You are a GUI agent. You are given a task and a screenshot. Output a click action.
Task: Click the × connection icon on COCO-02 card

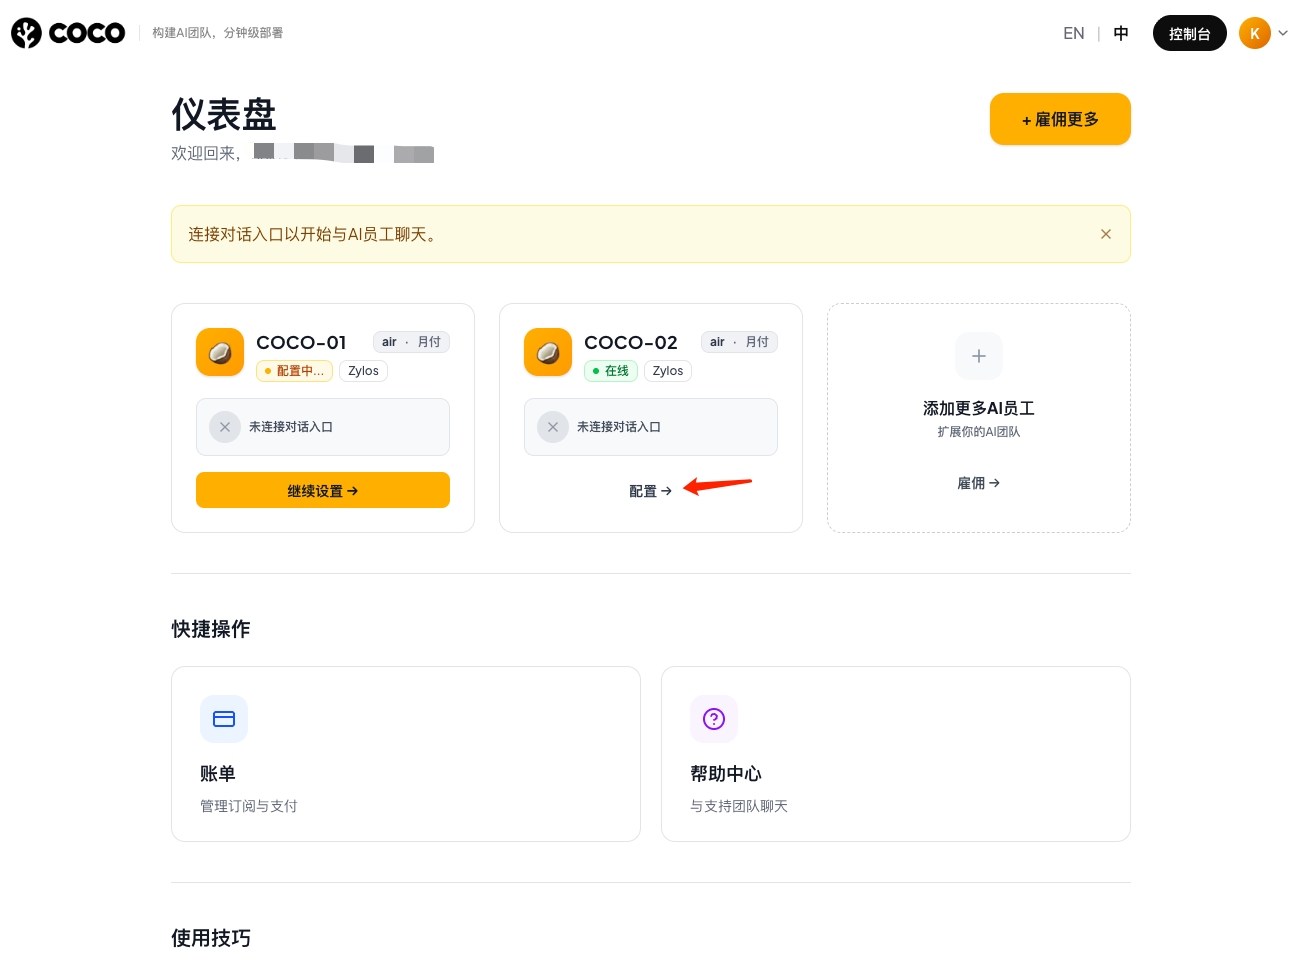pos(553,427)
